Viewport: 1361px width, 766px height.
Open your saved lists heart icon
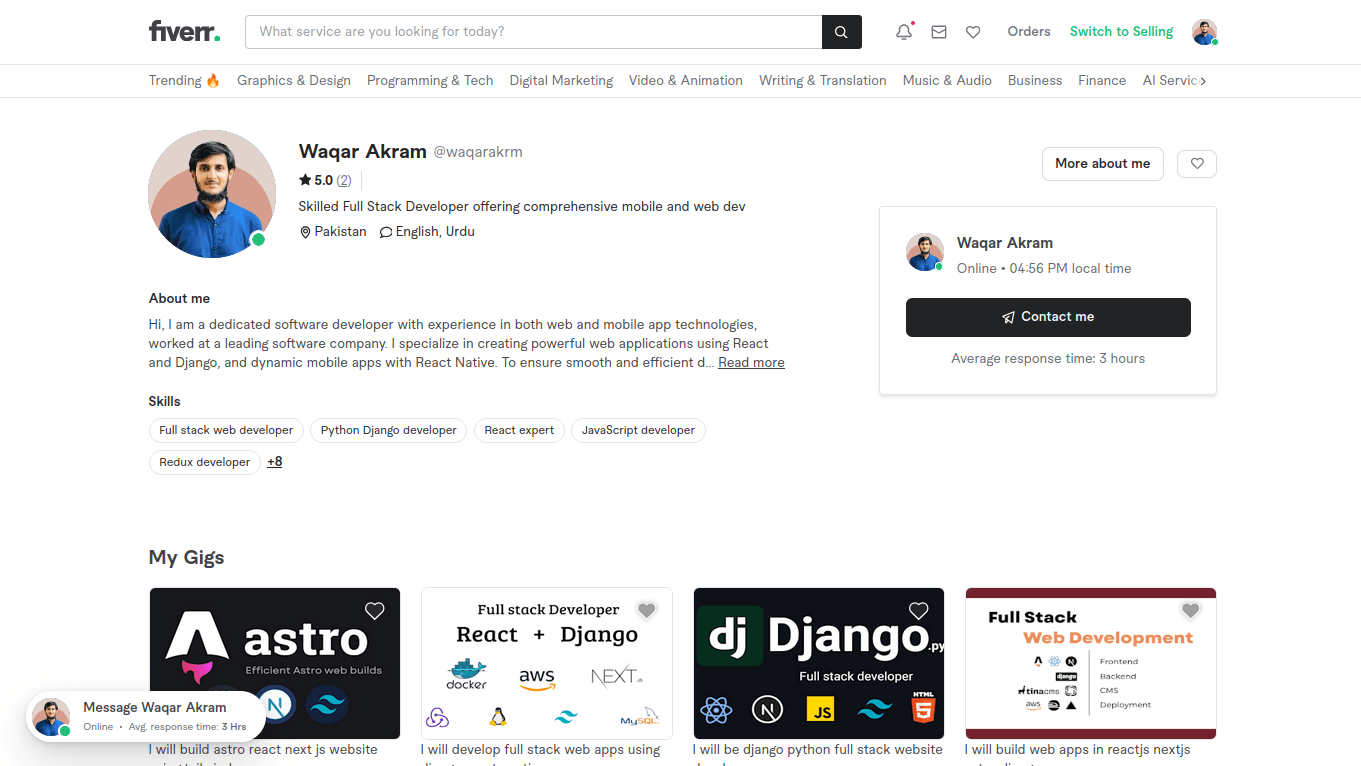973,31
